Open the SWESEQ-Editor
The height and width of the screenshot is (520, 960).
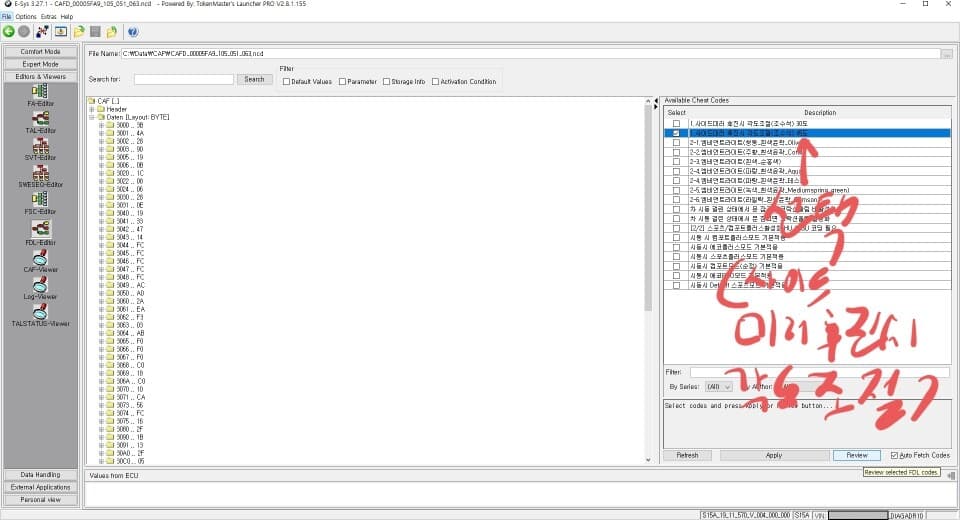(x=40, y=173)
